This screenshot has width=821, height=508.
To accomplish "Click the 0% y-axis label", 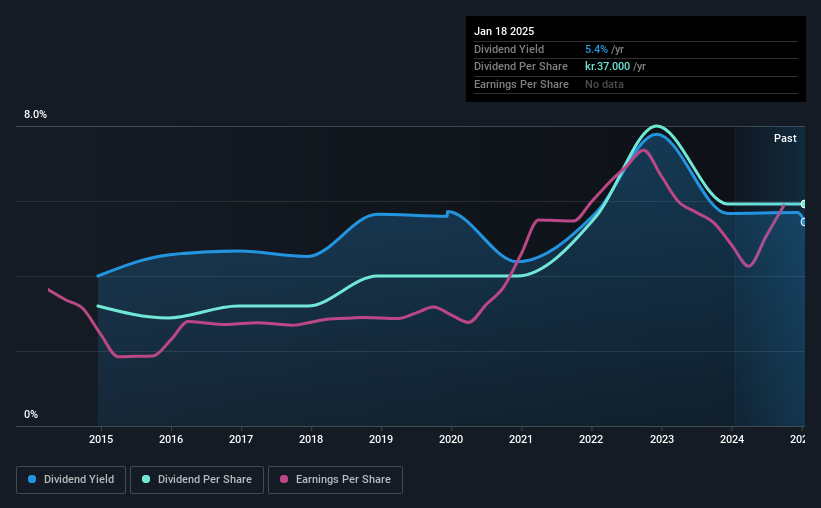I will coord(31,414).
